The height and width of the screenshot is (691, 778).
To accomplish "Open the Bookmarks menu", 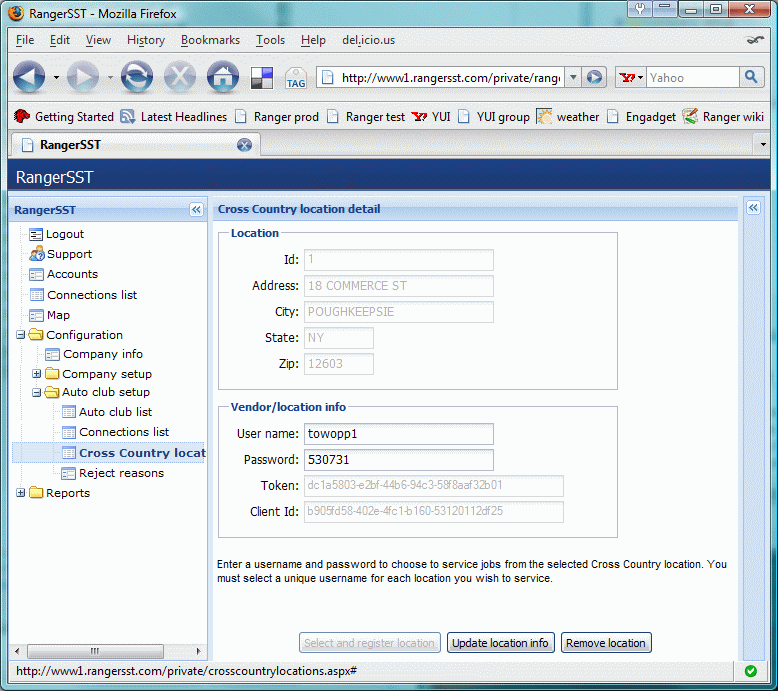I will click(210, 40).
